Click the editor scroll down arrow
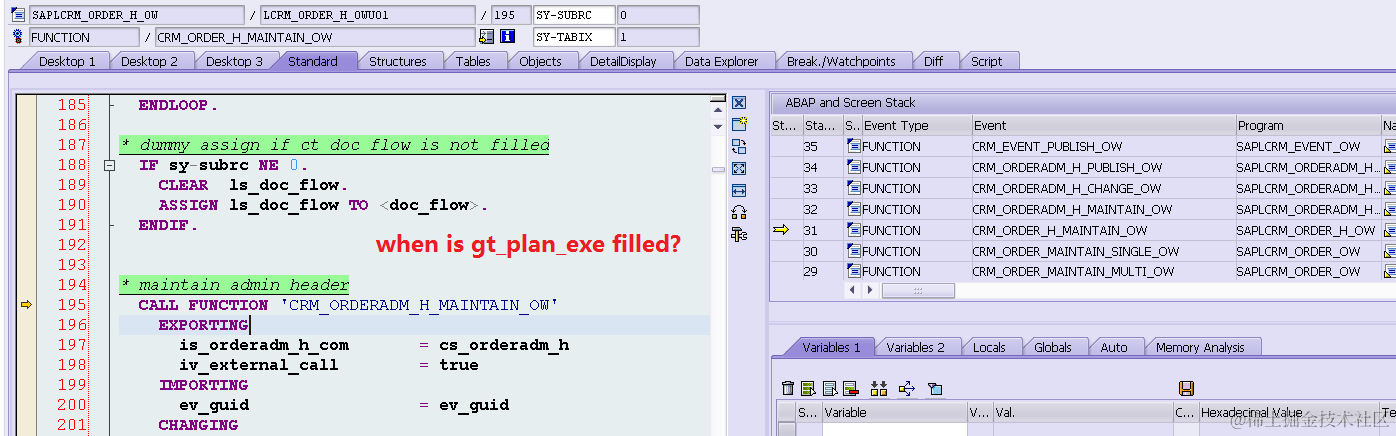This screenshot has width=1396, height=436. [x=717, y=126]
